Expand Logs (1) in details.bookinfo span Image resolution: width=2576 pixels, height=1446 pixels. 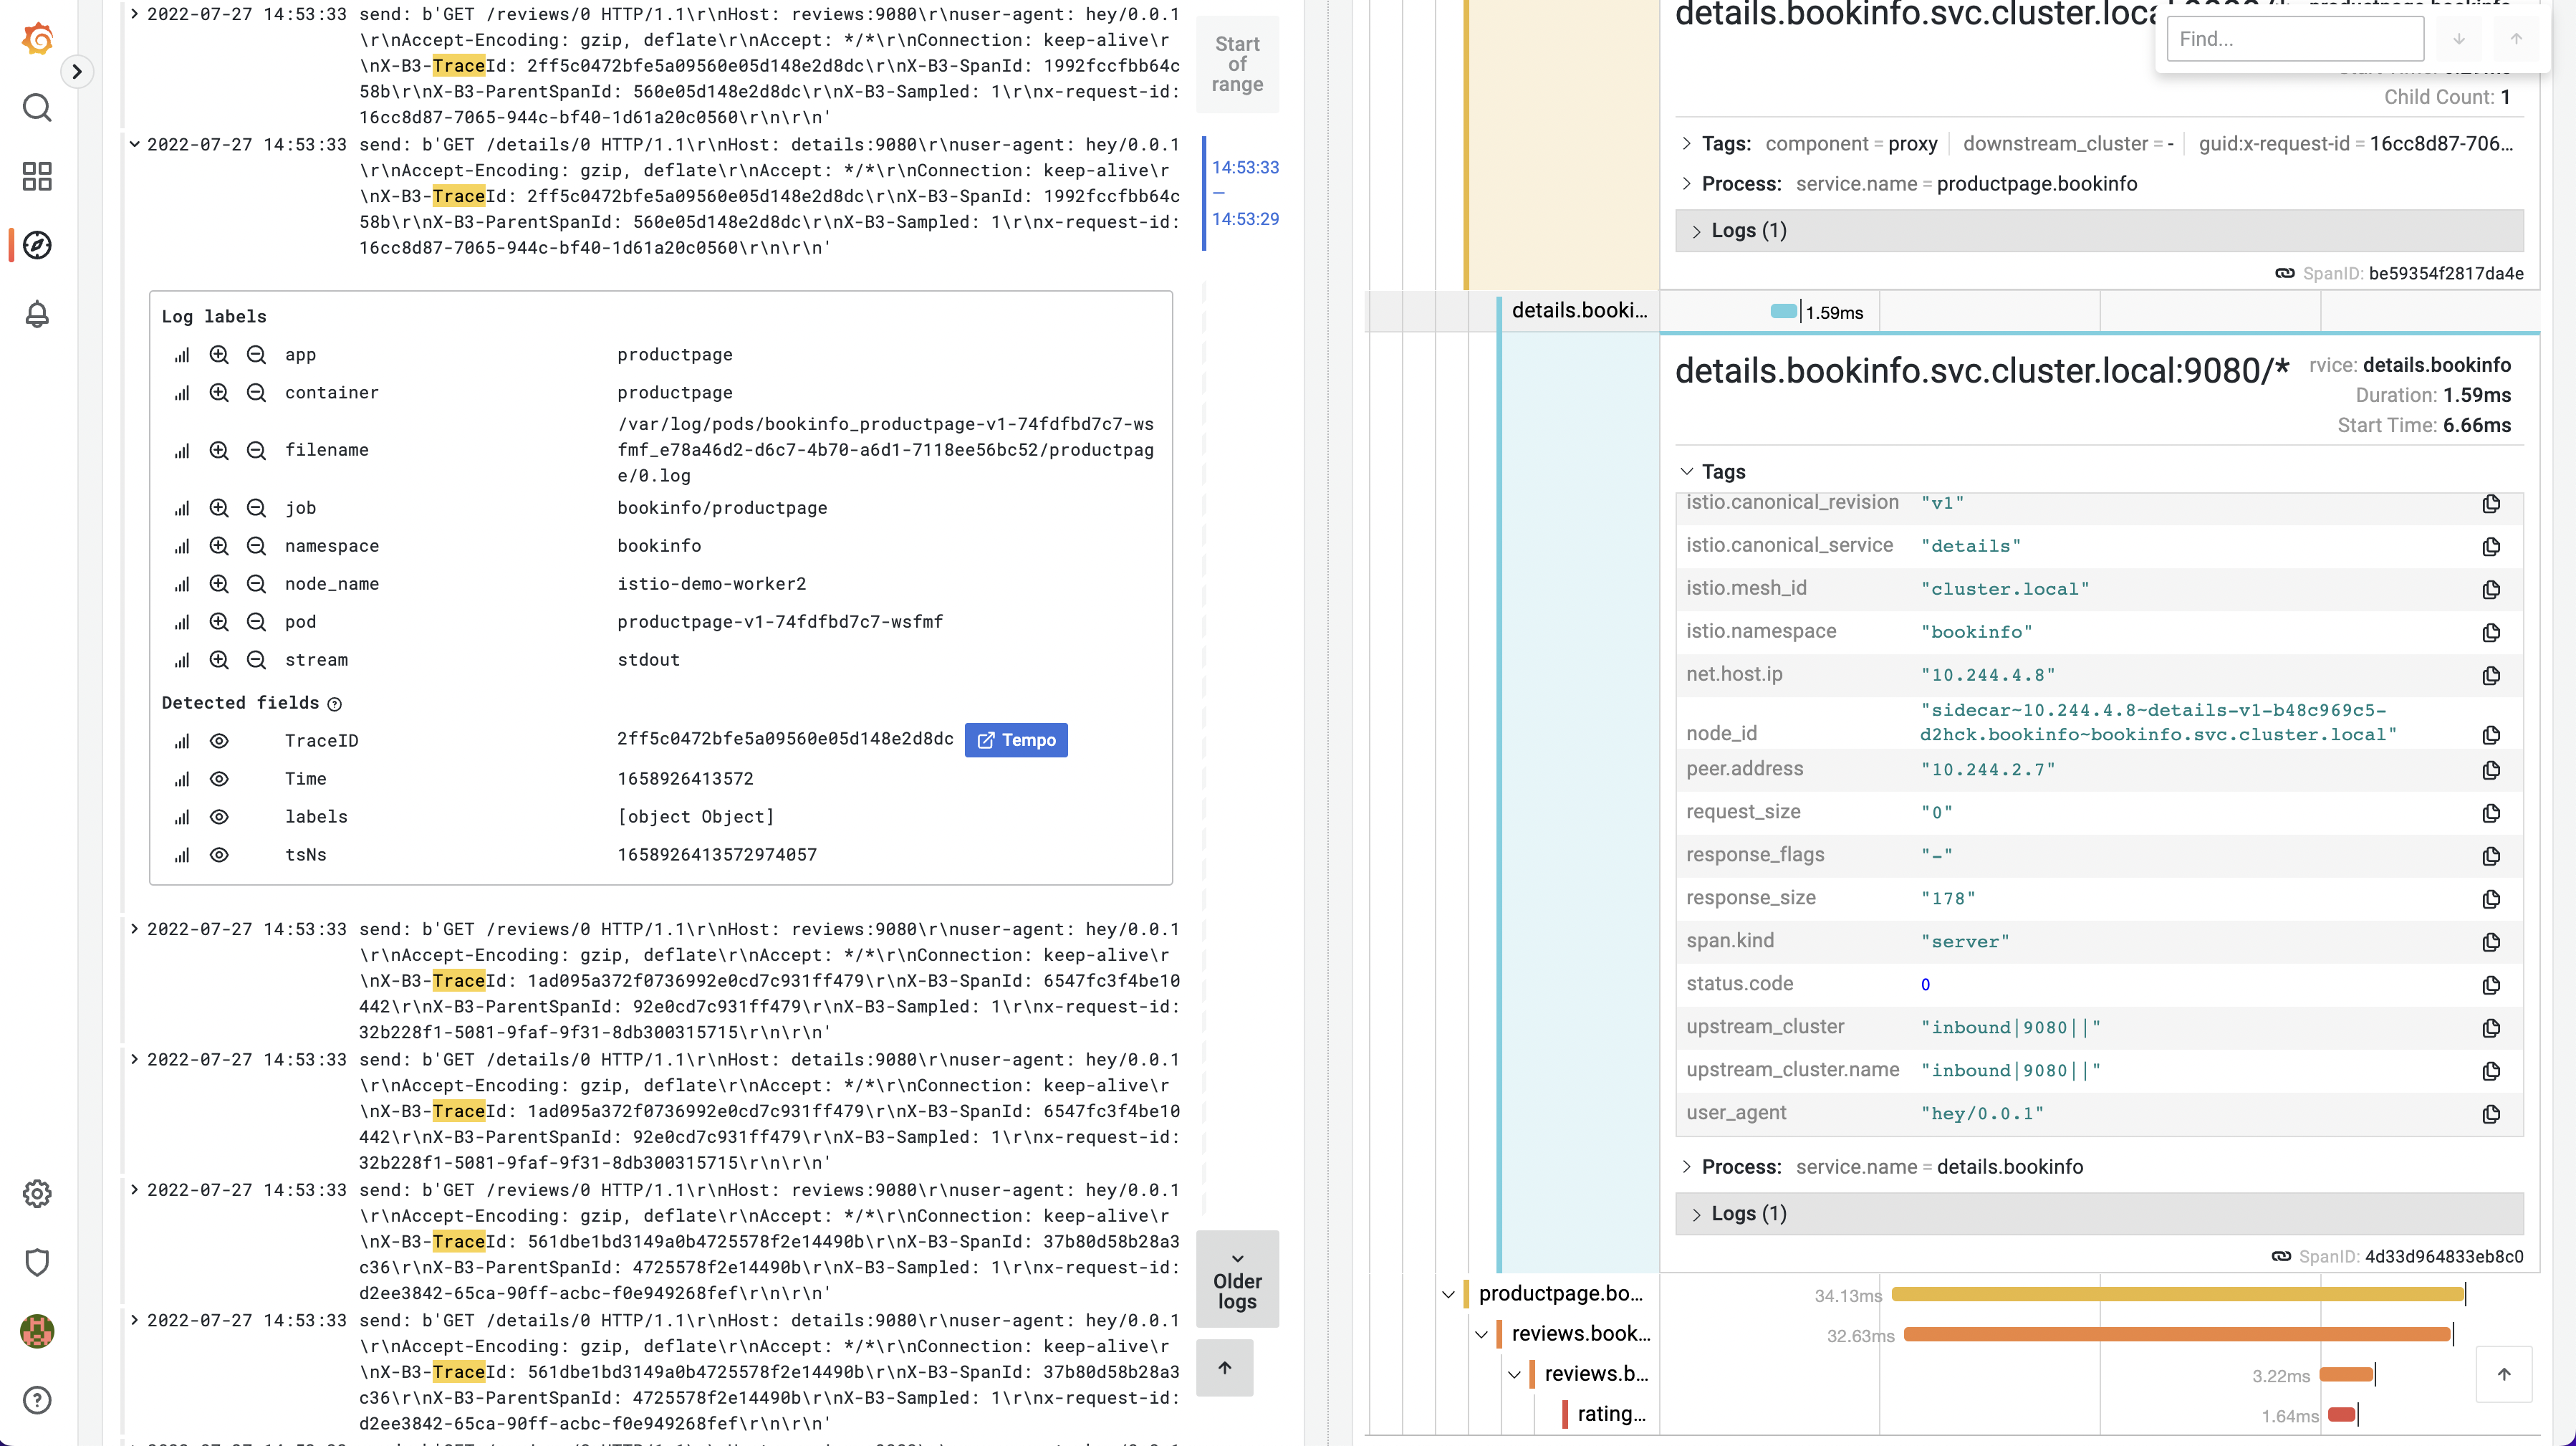[x=1748, y=1213]
